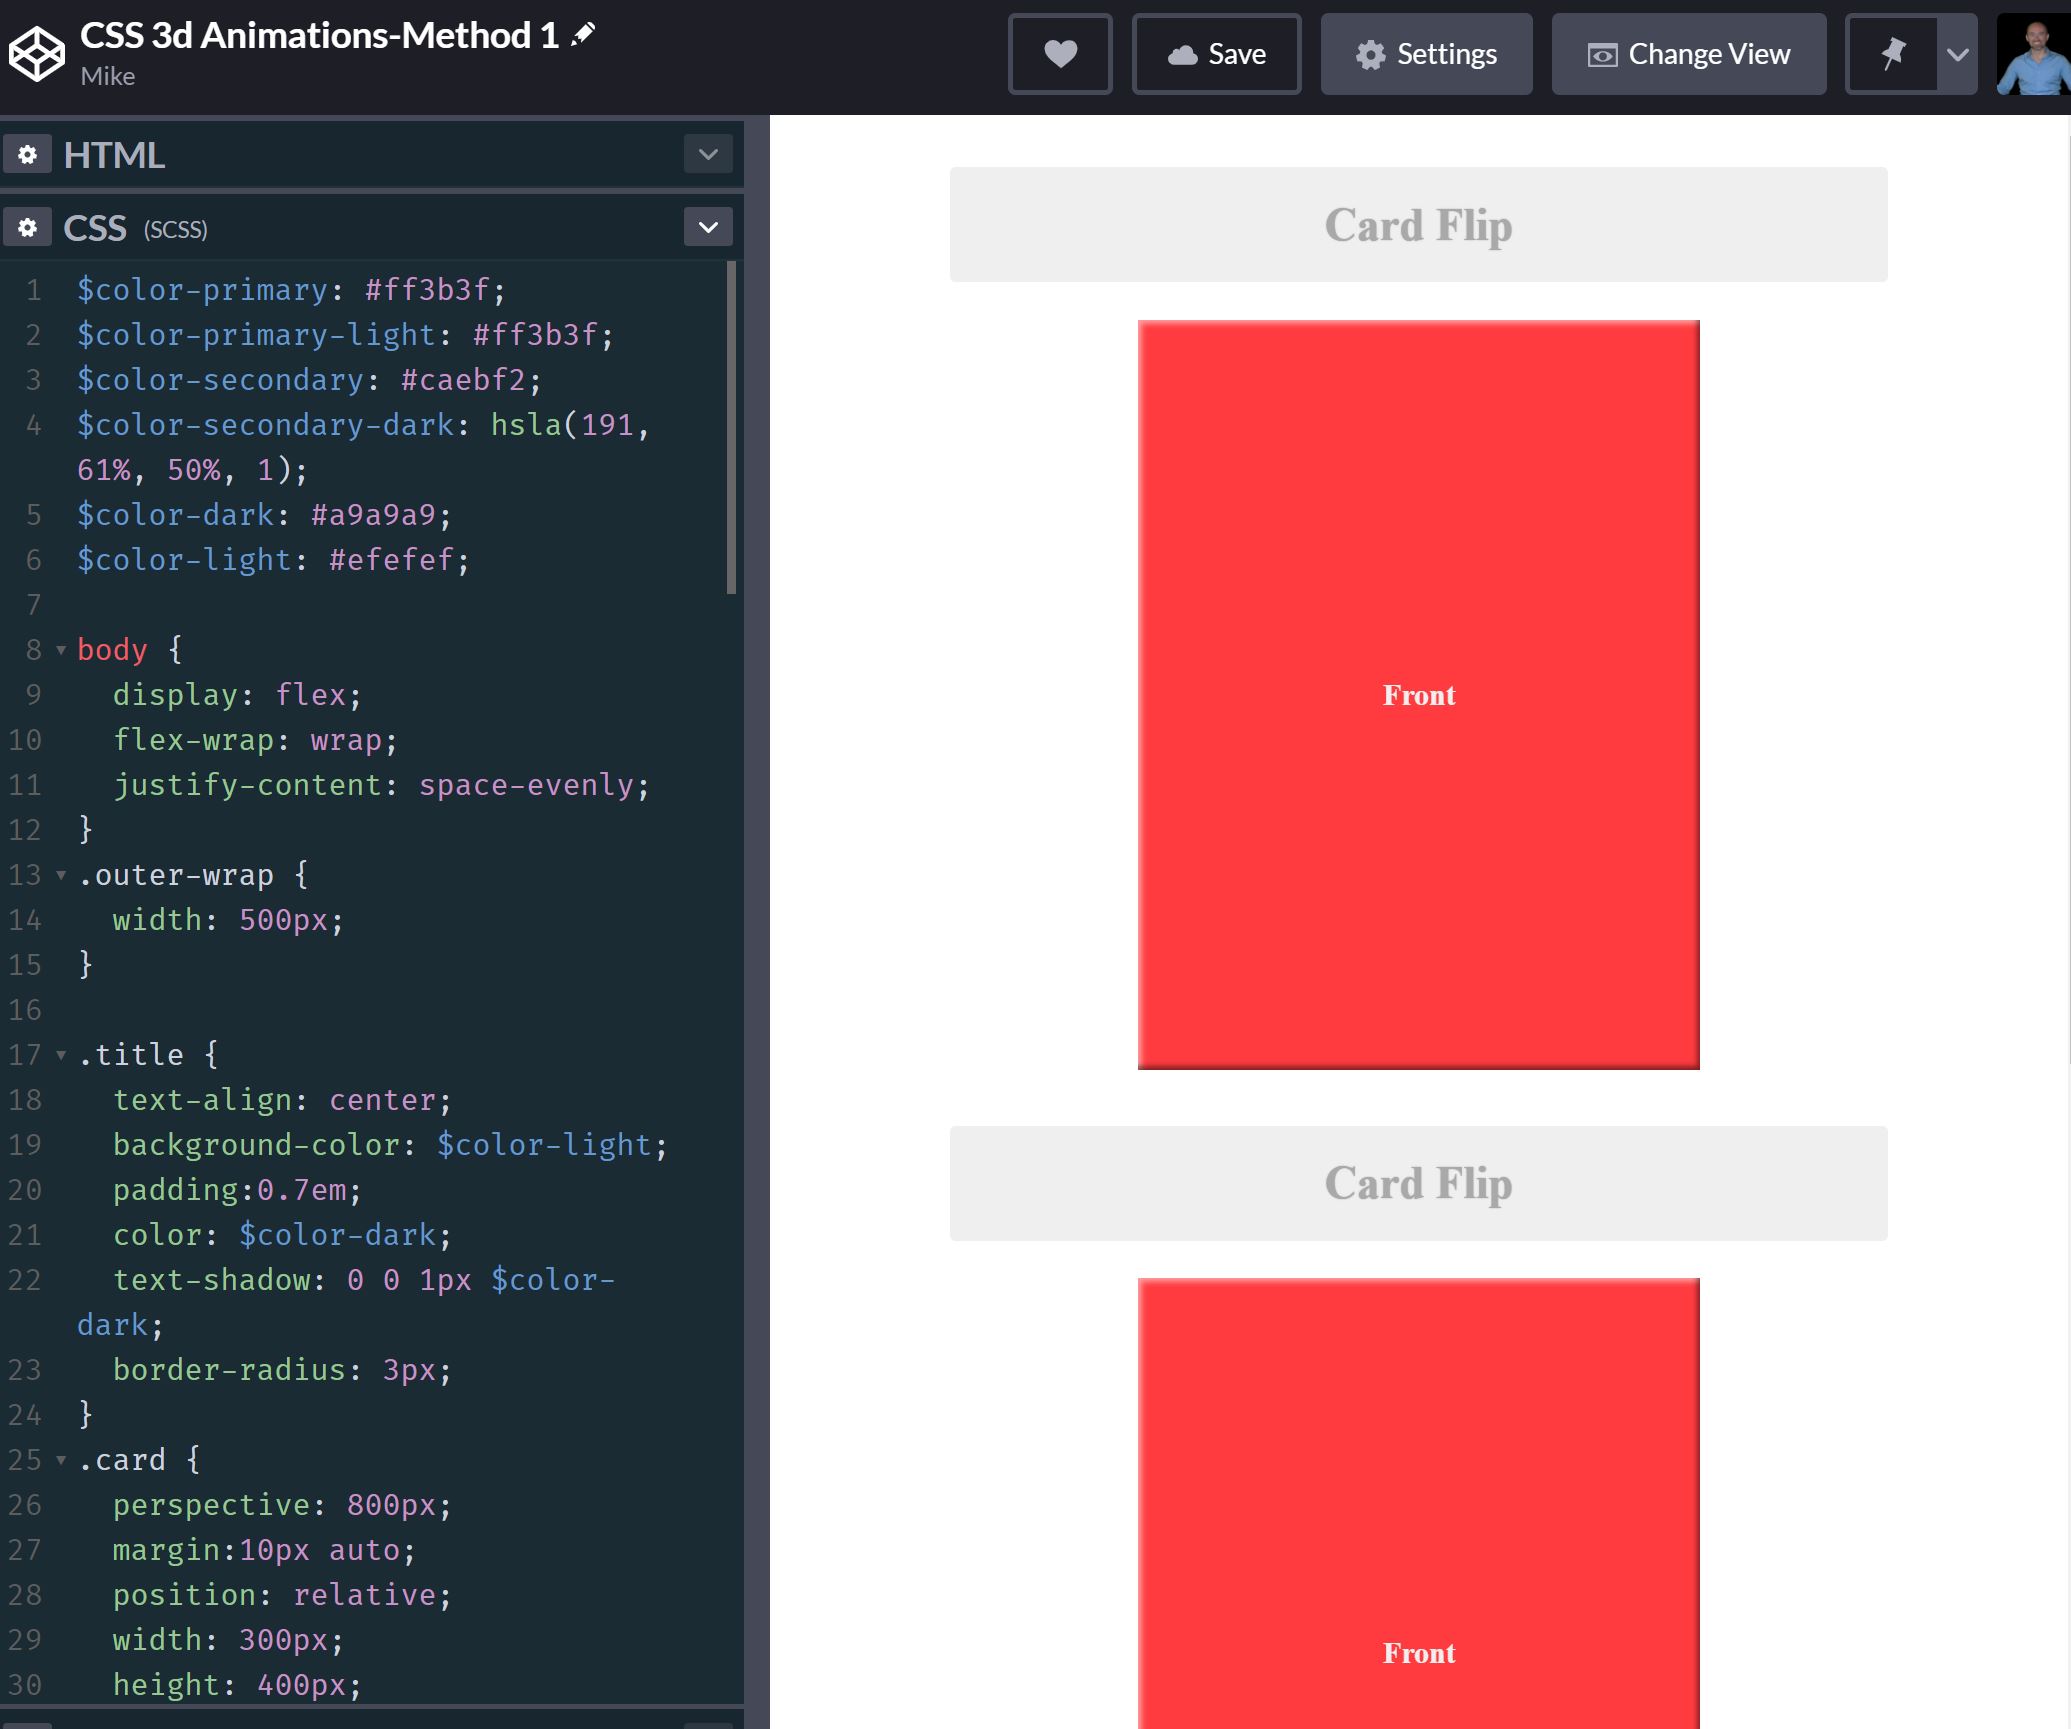Open the HTML panel settings gear

[28, 153]
